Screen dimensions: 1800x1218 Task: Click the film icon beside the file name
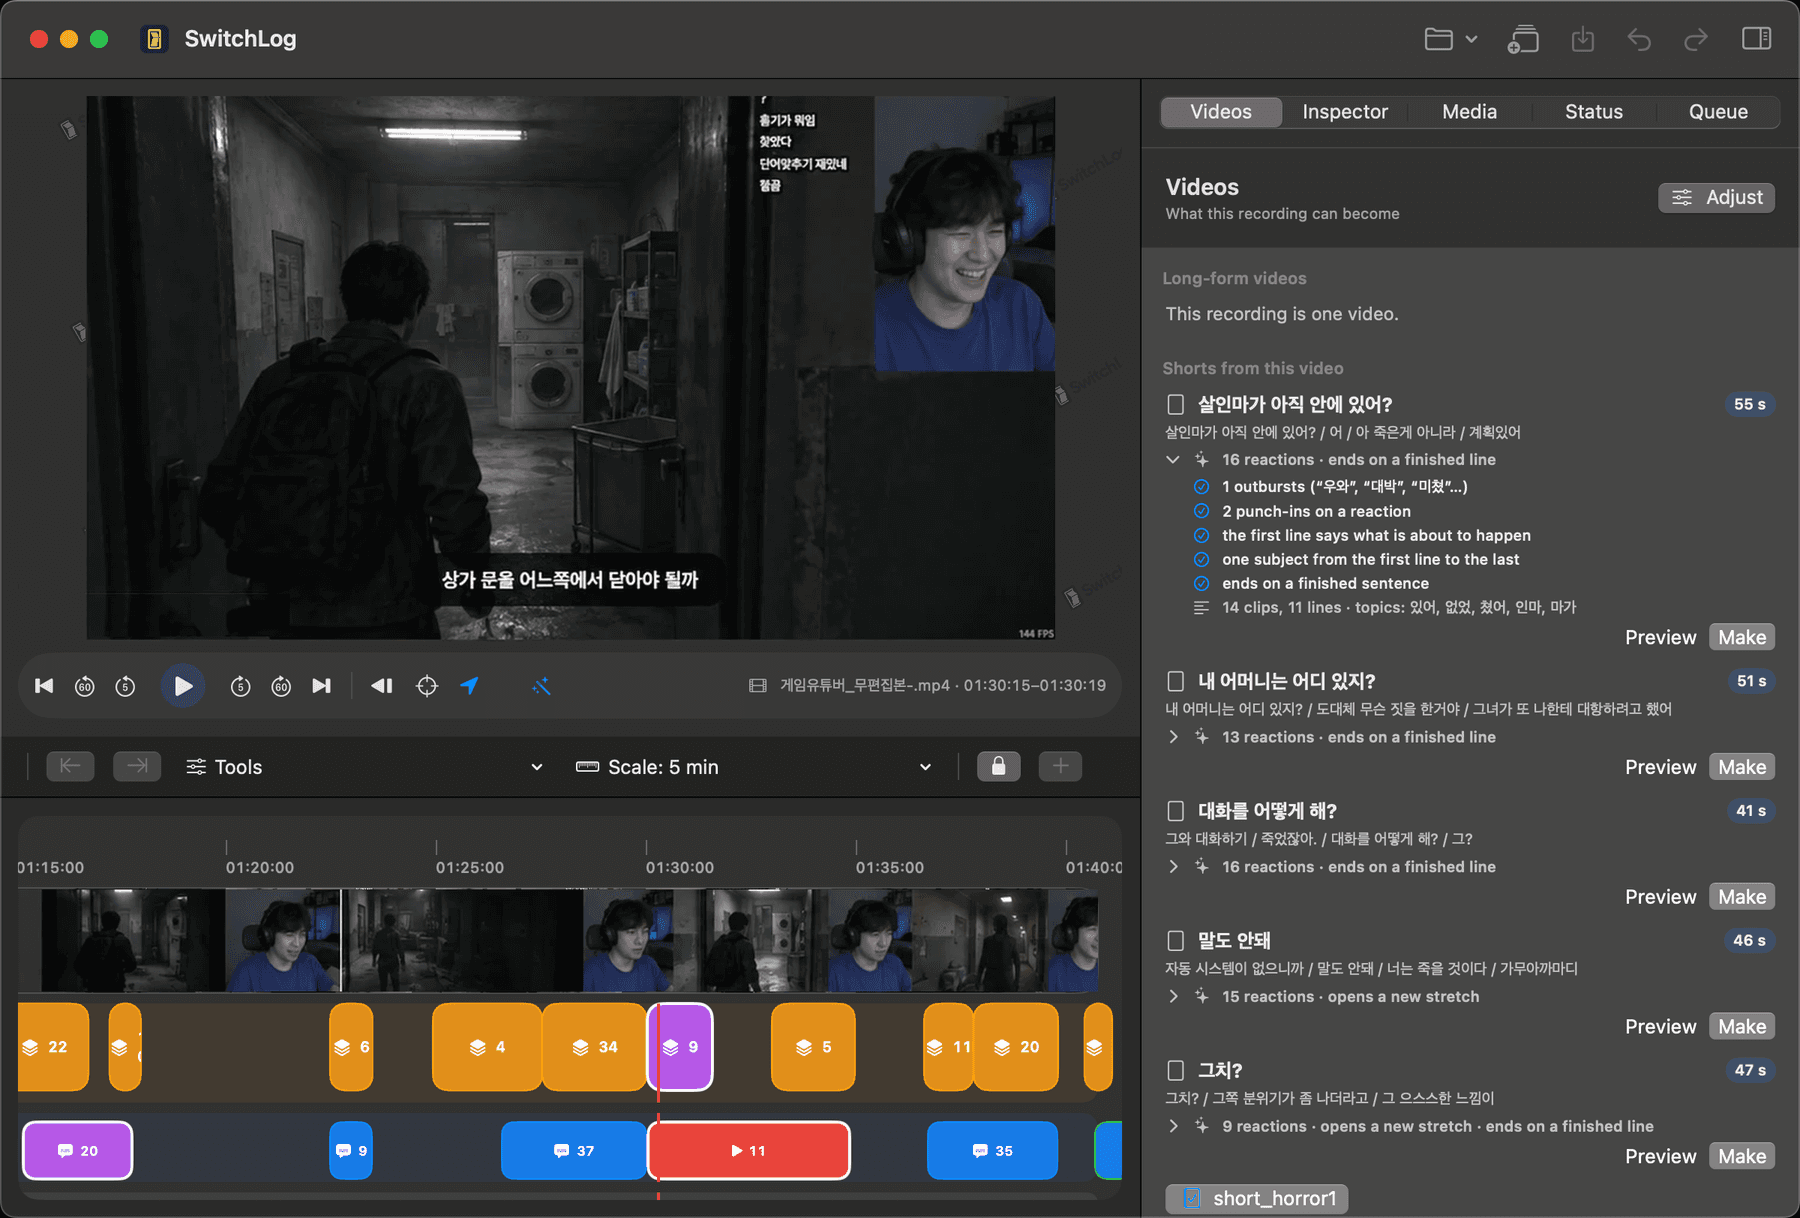758,686
